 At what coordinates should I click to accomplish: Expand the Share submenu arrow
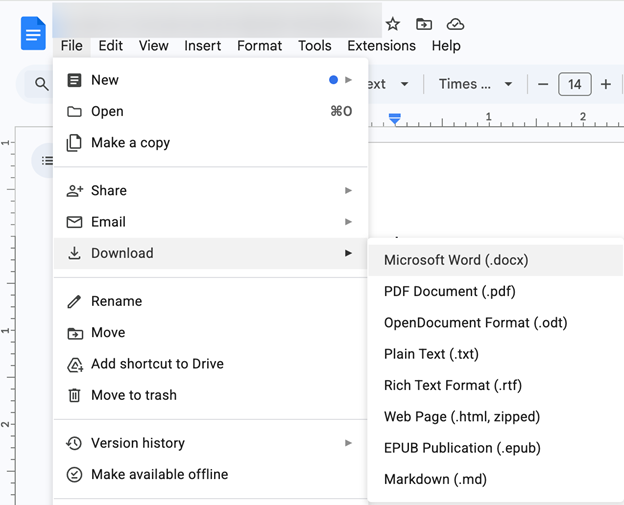(x=348, y=191)
